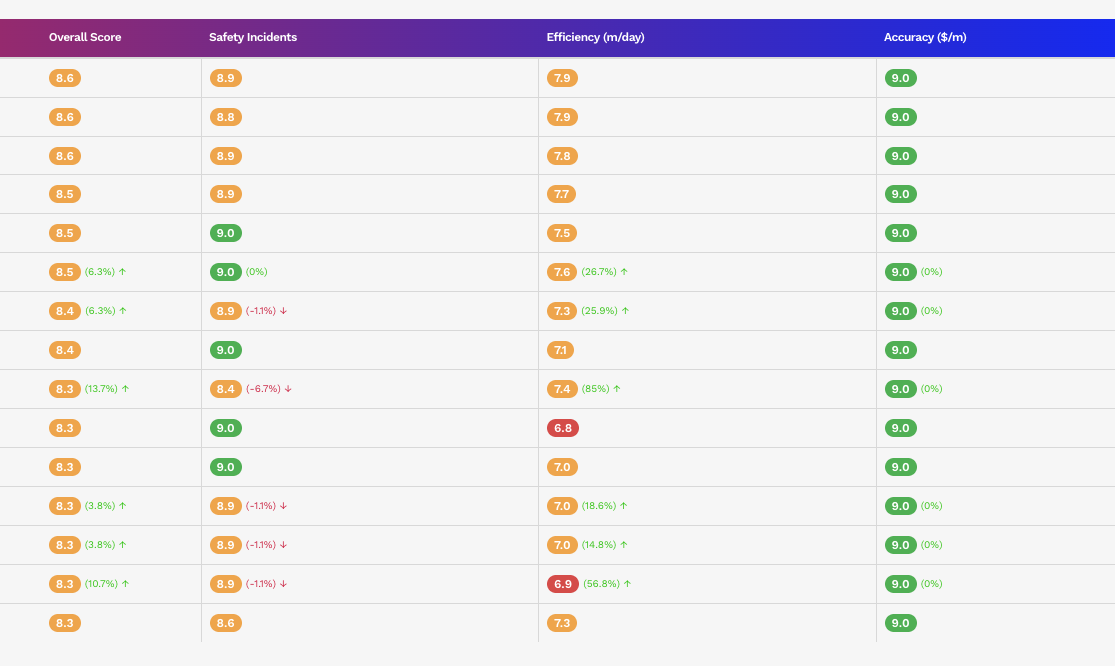Click the down arrow beside (-6.7%)
Screen dimensions: 1115x666
pyautogui.click(x=288, y=389)
